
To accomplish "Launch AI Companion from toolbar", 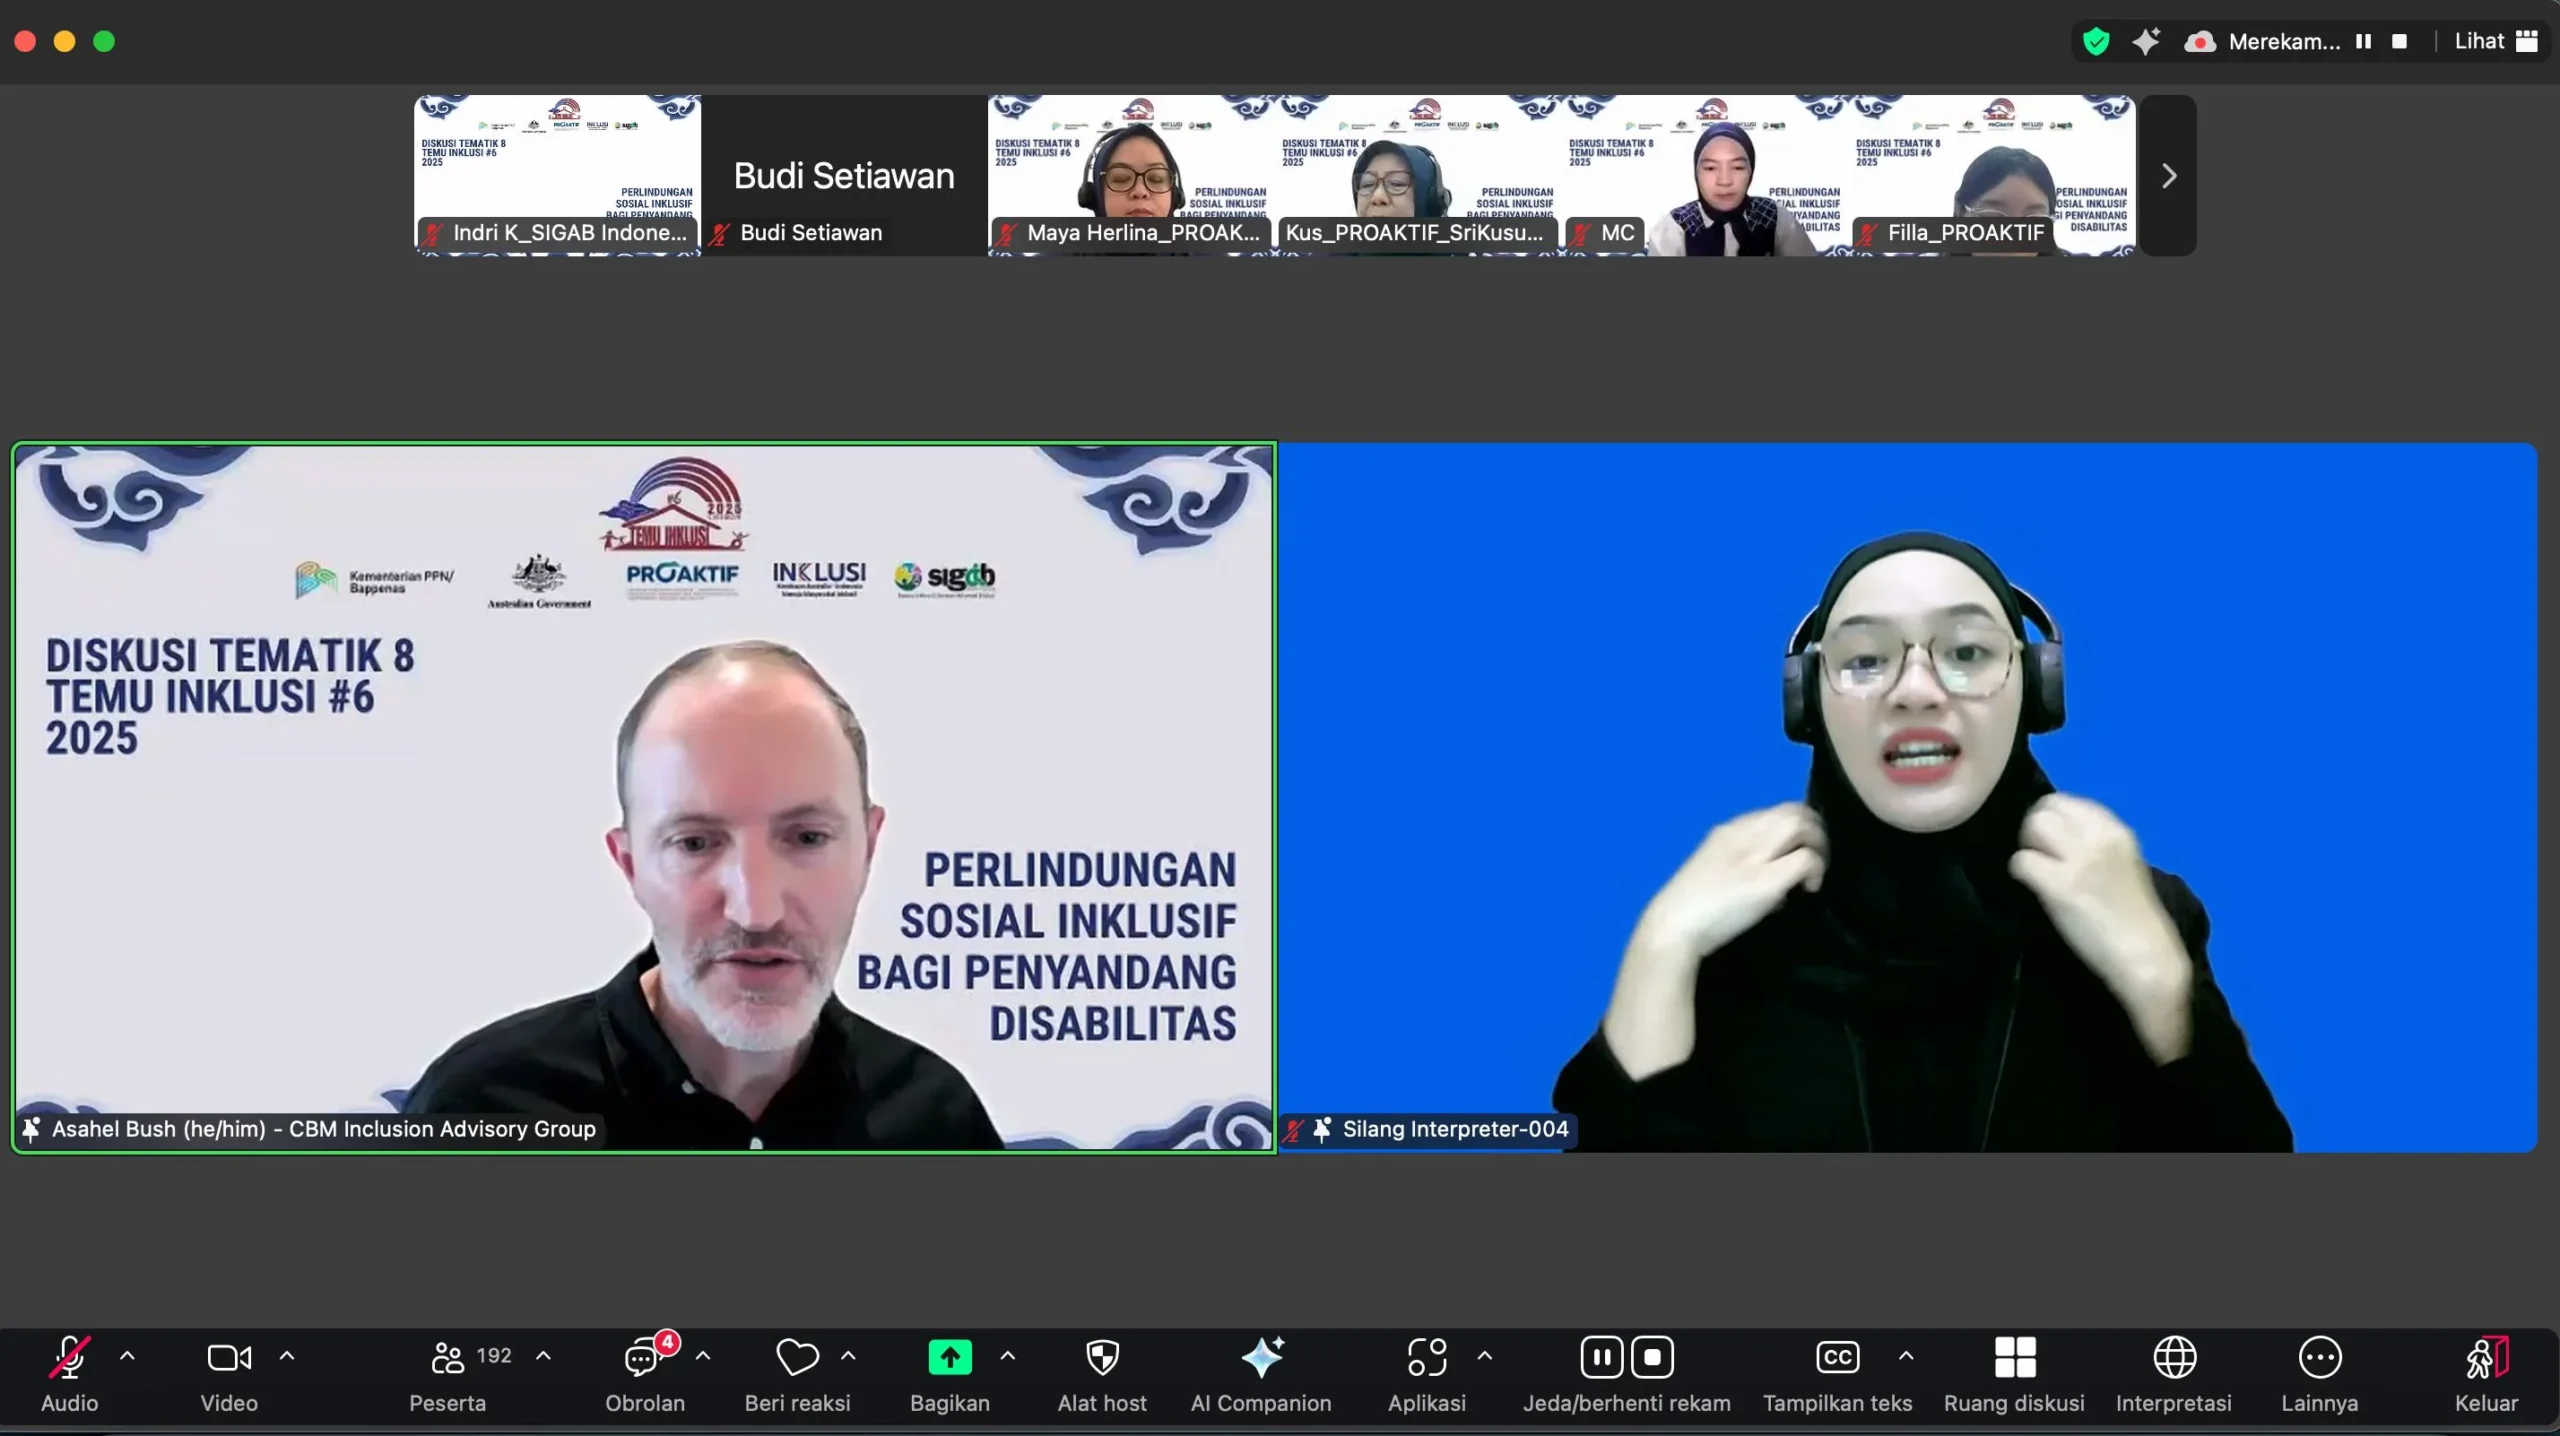I will coord(1260,1358).
